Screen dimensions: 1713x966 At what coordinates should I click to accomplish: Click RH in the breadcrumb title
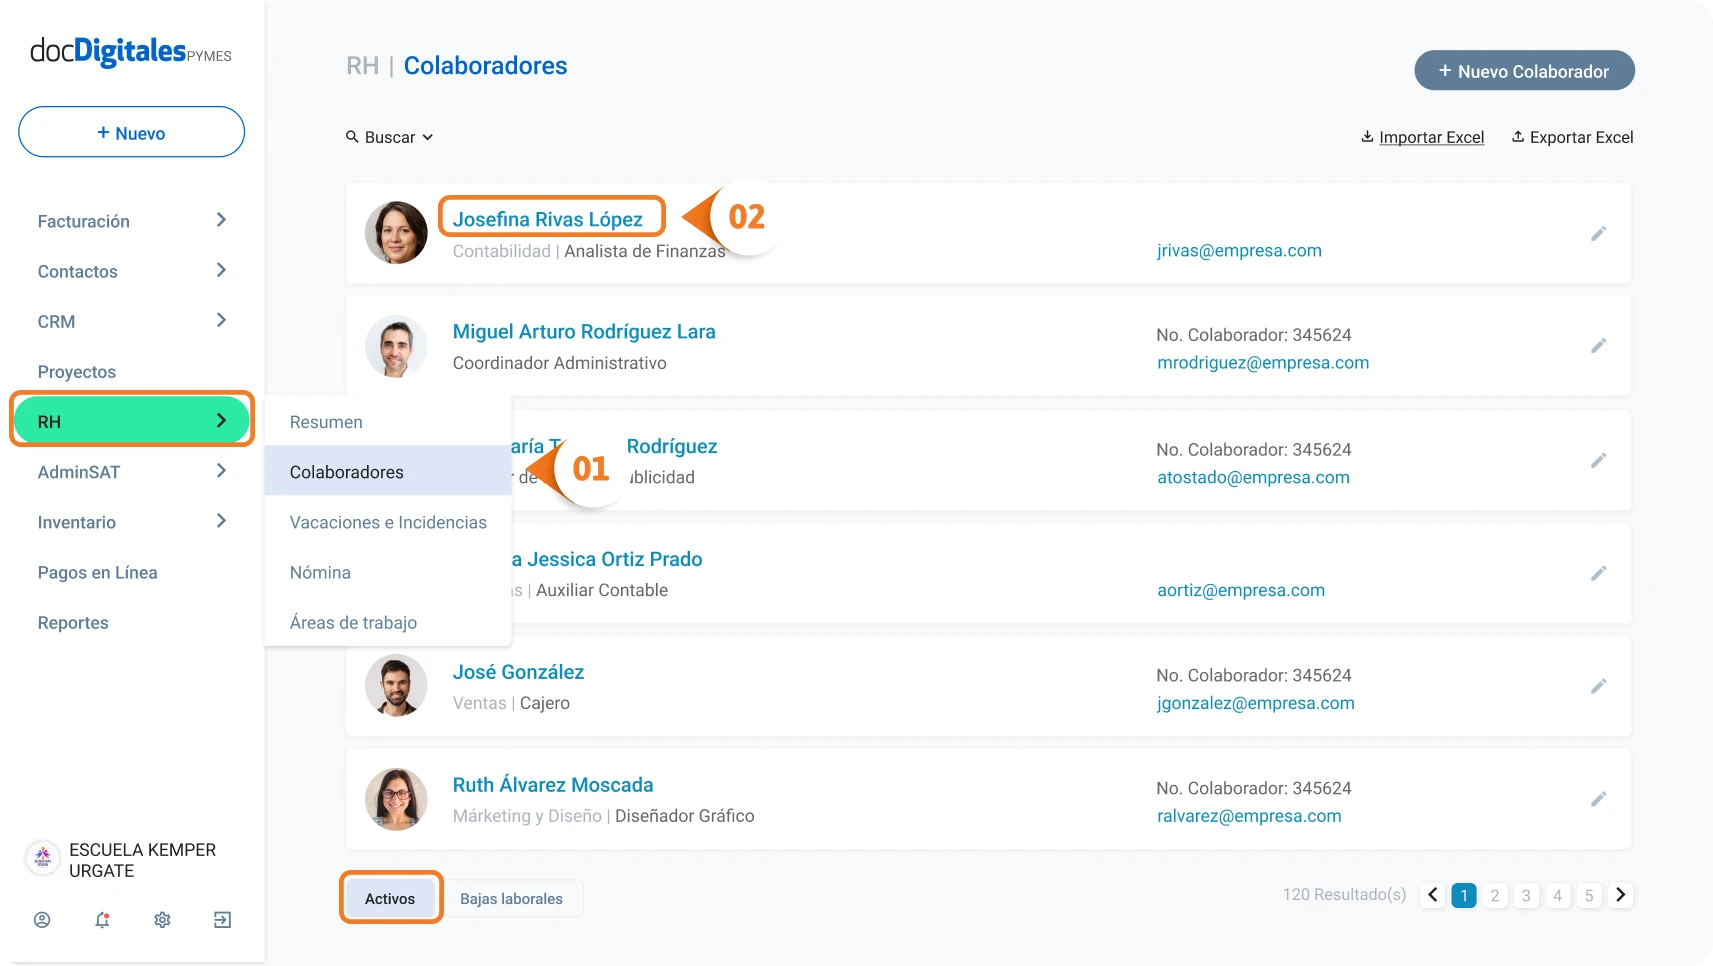[x=362, y=66]
